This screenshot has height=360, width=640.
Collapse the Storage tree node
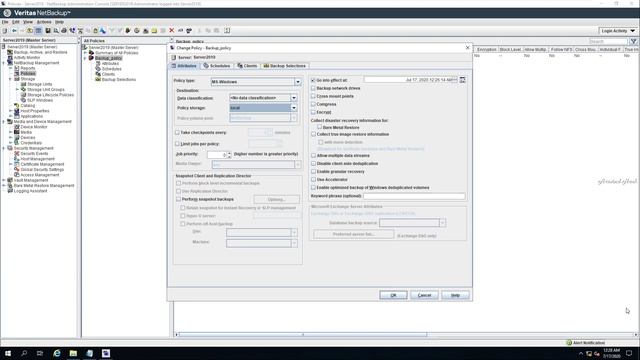pos(11,79)
